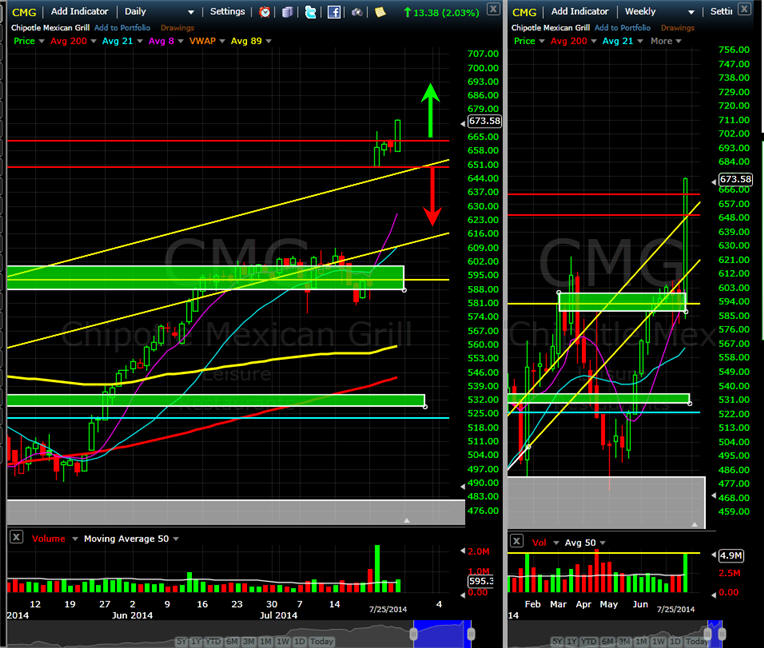Open Settings on daily chart

click(228, 11)
